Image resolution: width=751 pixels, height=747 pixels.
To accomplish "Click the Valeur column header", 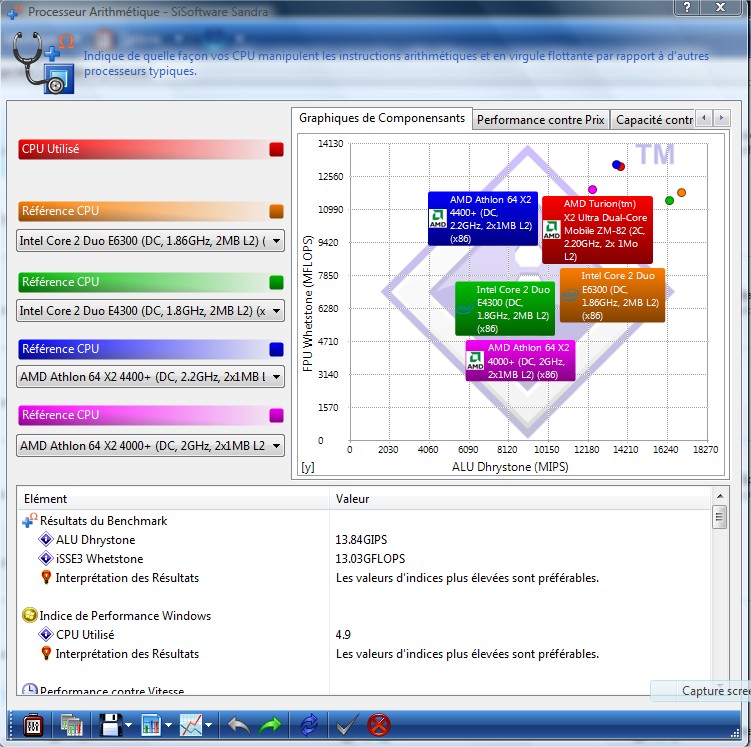I will 520,499.
